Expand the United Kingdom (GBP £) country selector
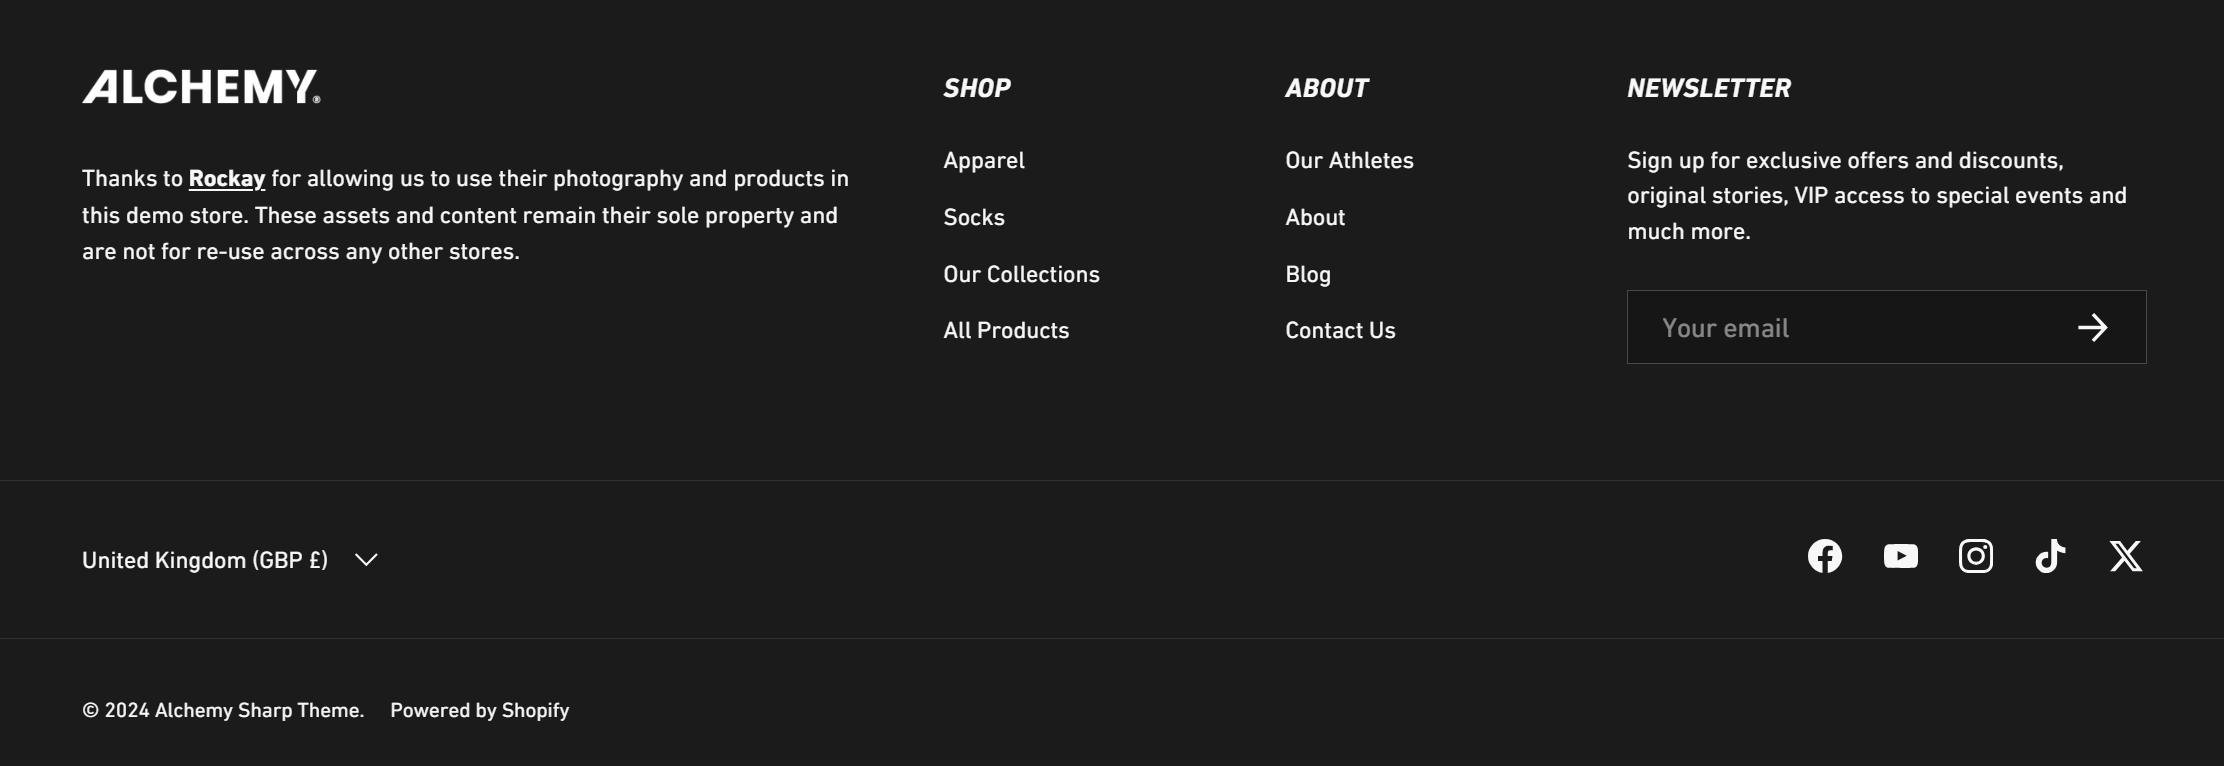Viewport: 2224px width, 766px height. point(230,560)
